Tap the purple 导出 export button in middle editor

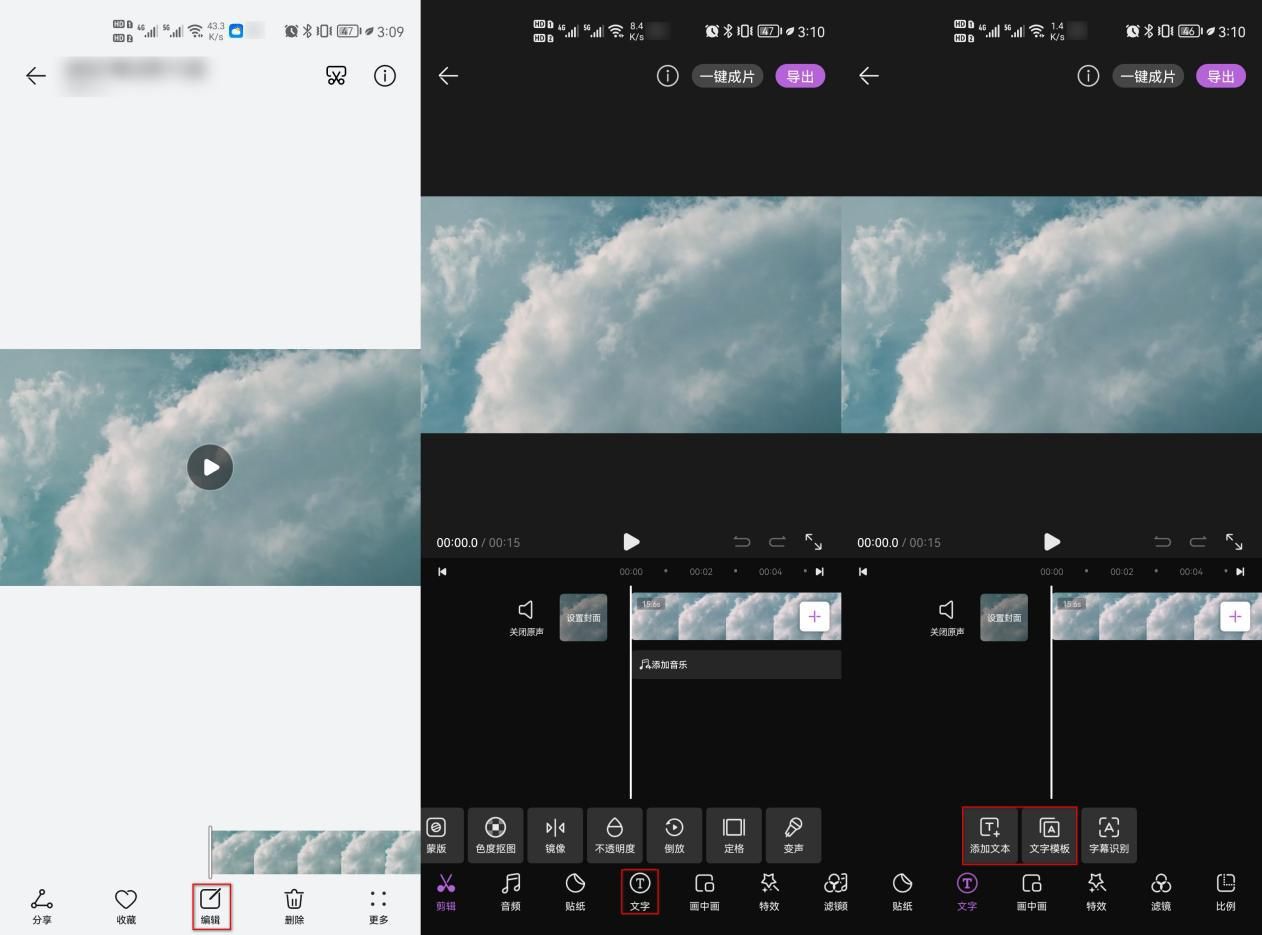coord(800,76)
